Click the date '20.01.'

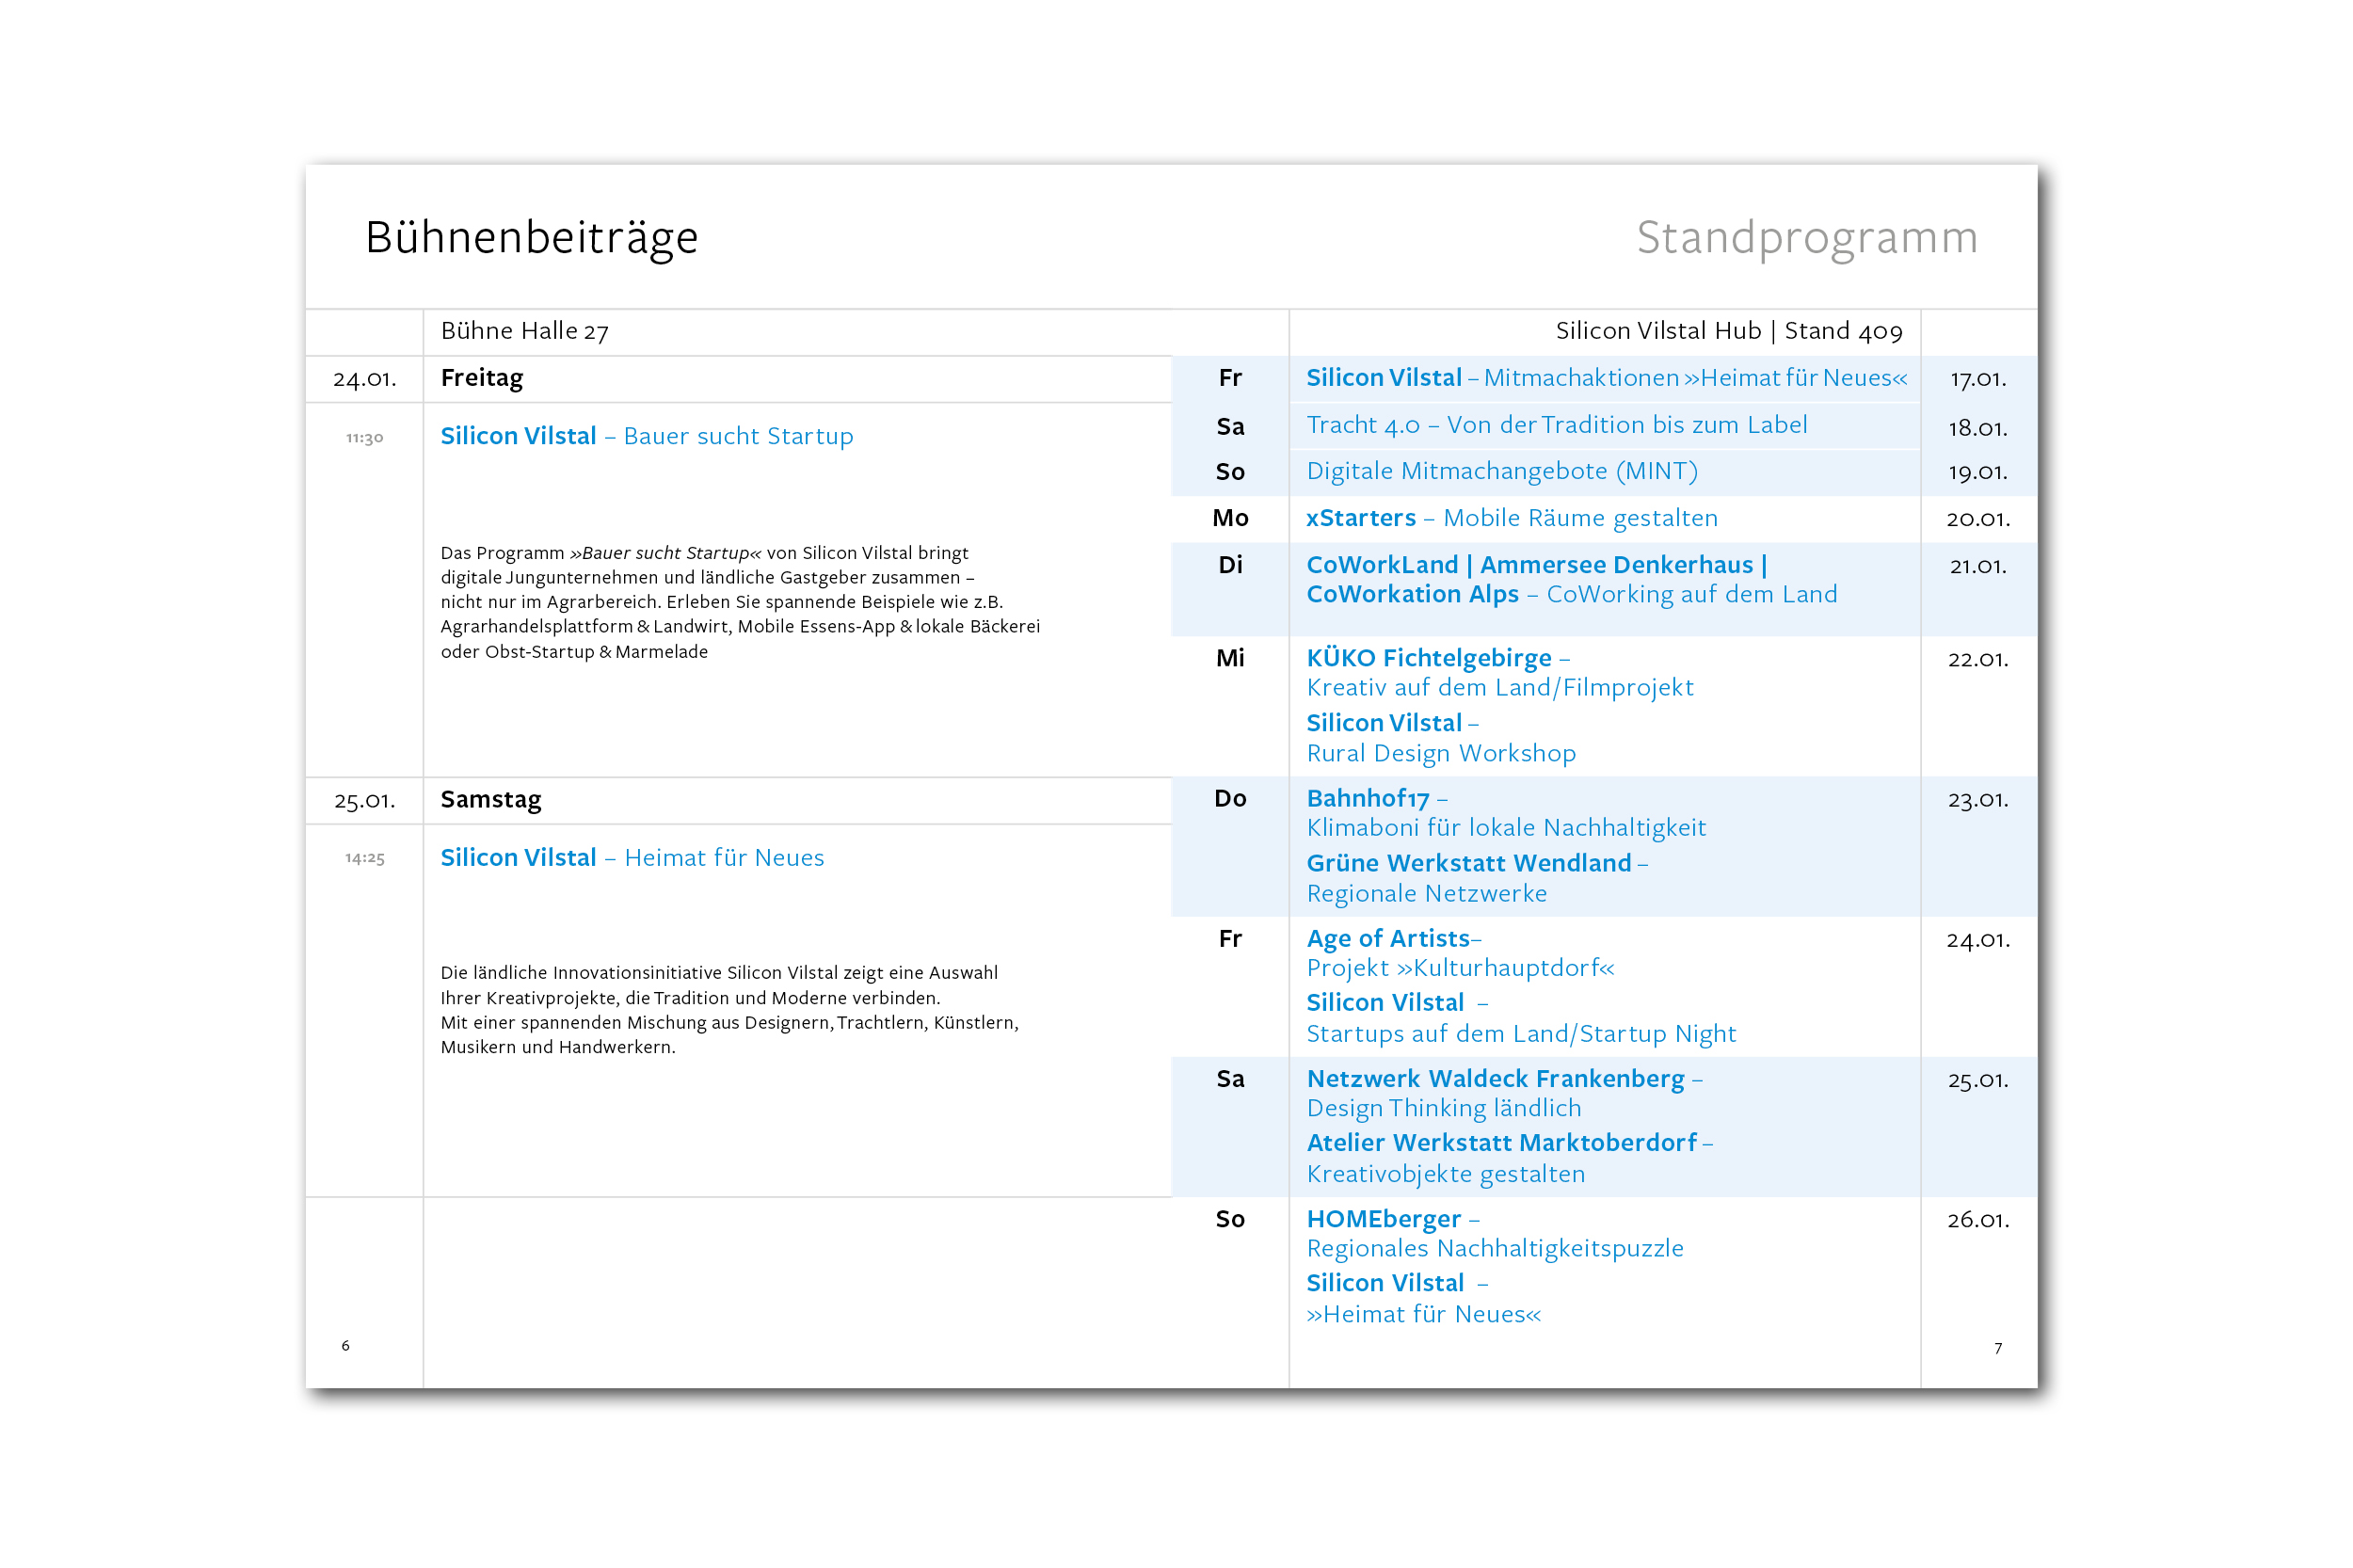tap(1978, 519)
